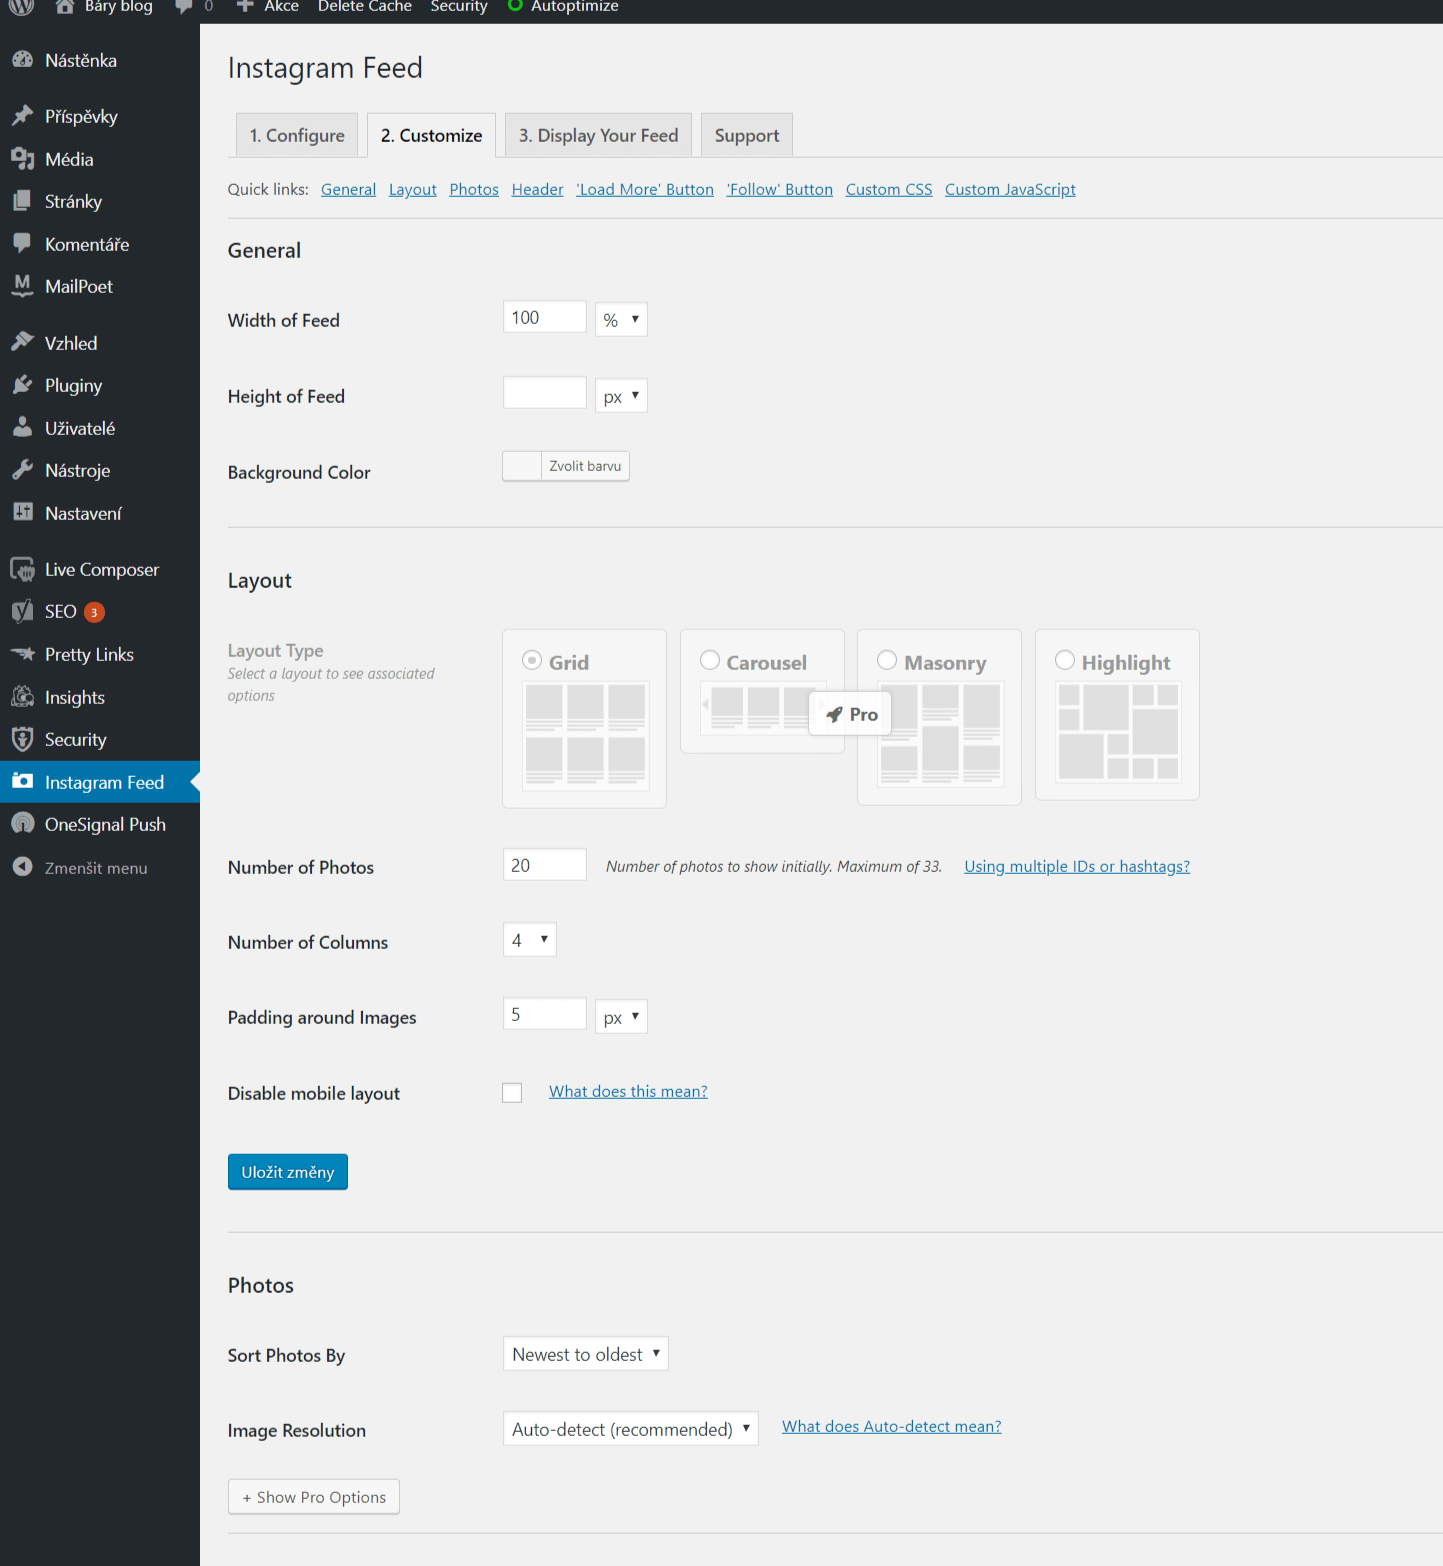Switch to the 1. Configure tab
Image resolution: width=1443 pixels, height=1566 pixels.
point(297,136)
